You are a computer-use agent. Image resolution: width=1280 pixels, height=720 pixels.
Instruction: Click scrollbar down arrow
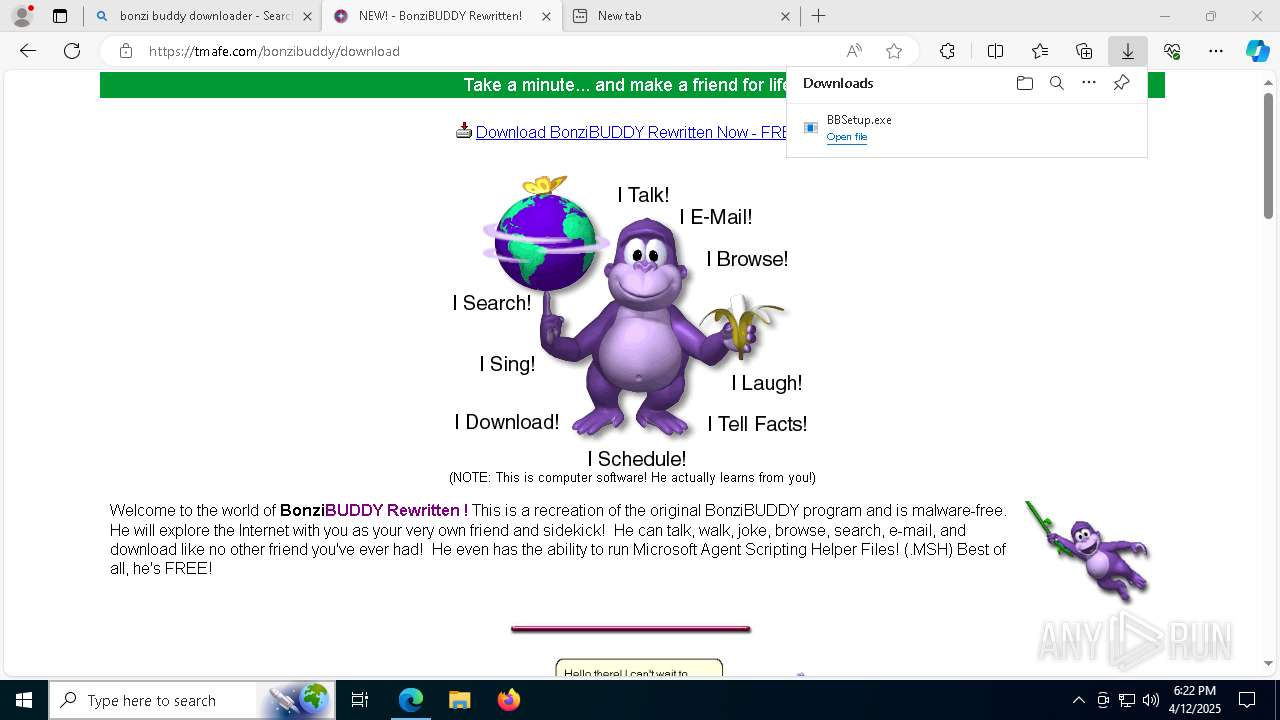point(1268,663)
